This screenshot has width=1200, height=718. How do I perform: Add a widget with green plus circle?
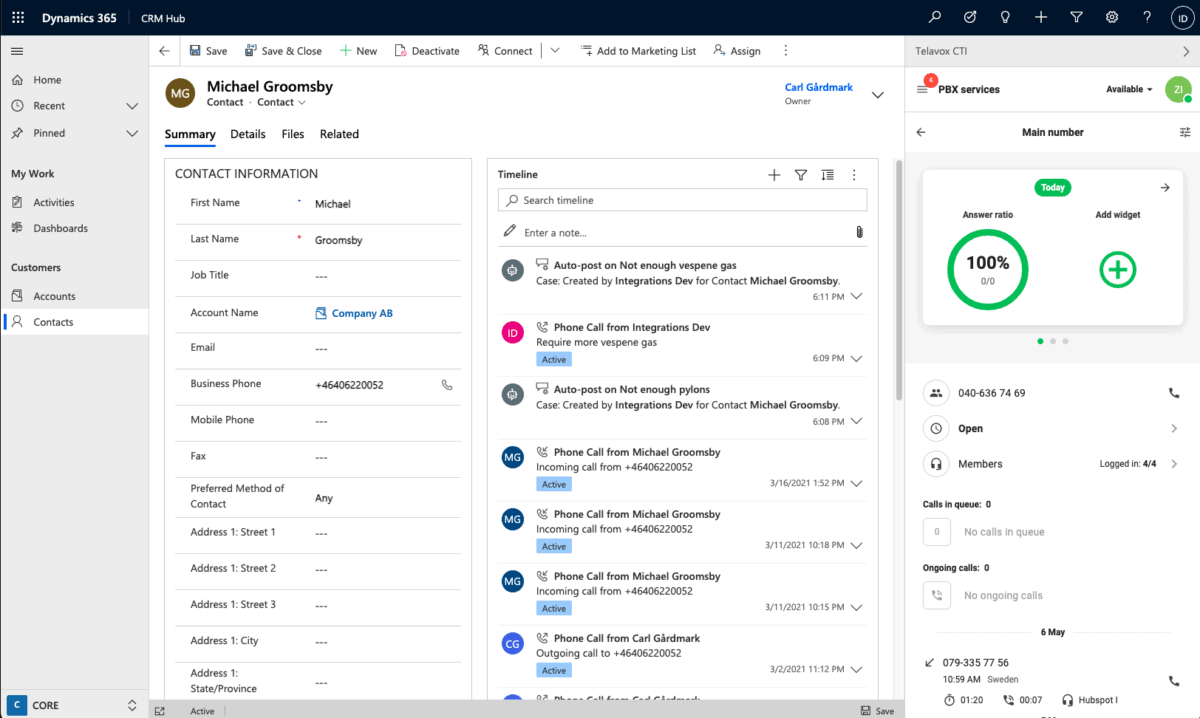click(1118, 269)
